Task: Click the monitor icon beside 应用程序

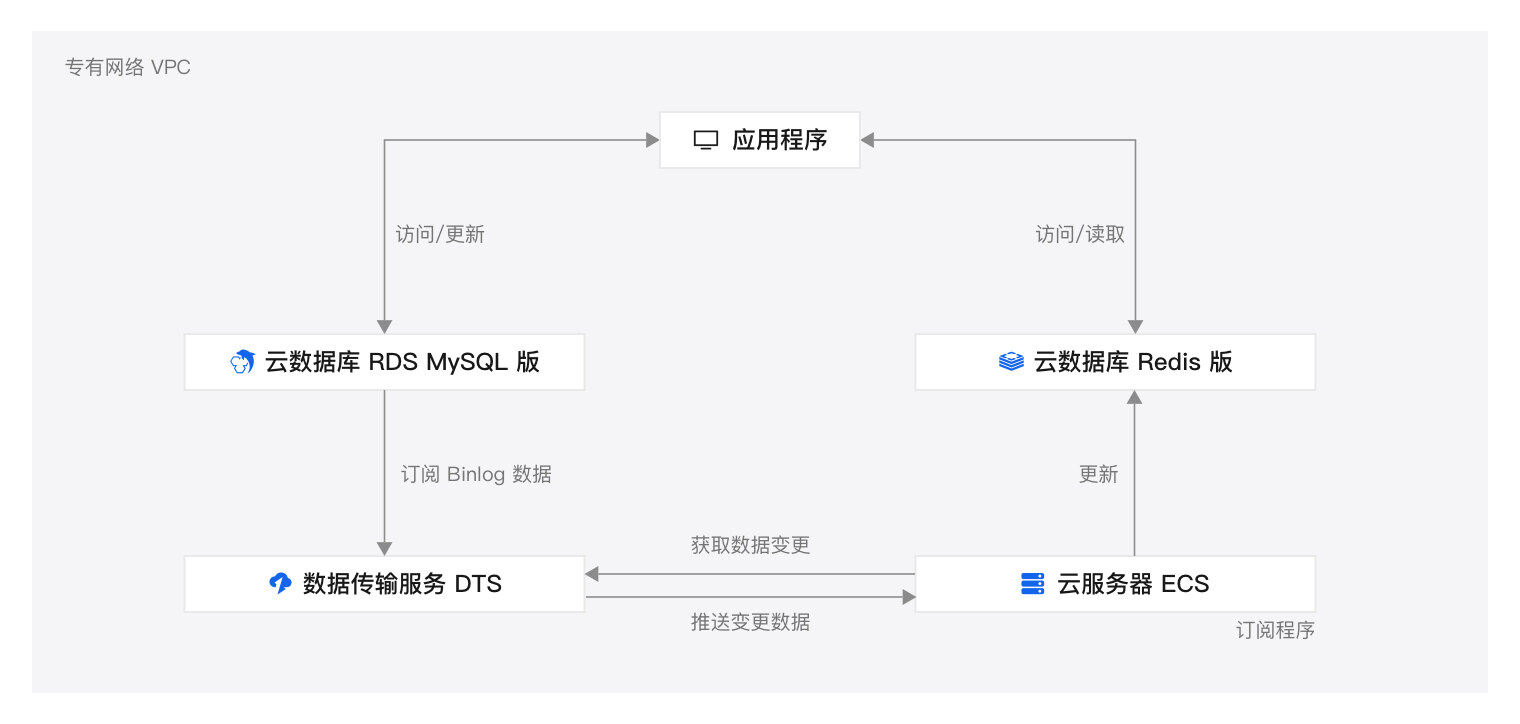Action: coord(706,140)
